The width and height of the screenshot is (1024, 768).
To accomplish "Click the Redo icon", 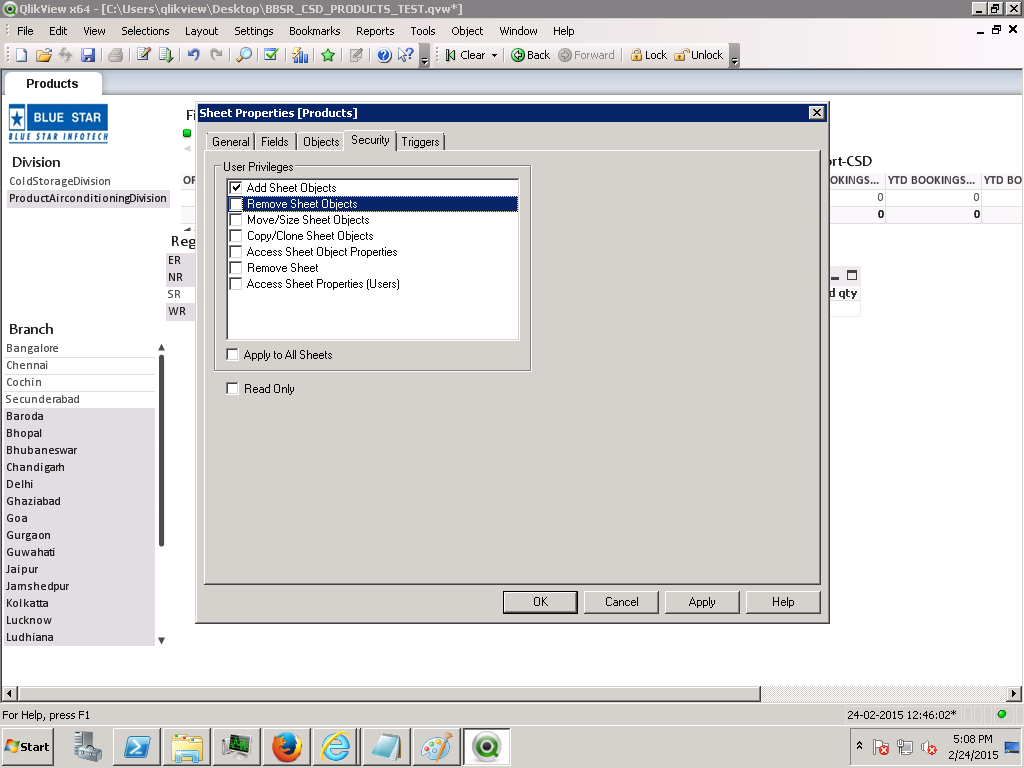I will click(x=216, y=56).
